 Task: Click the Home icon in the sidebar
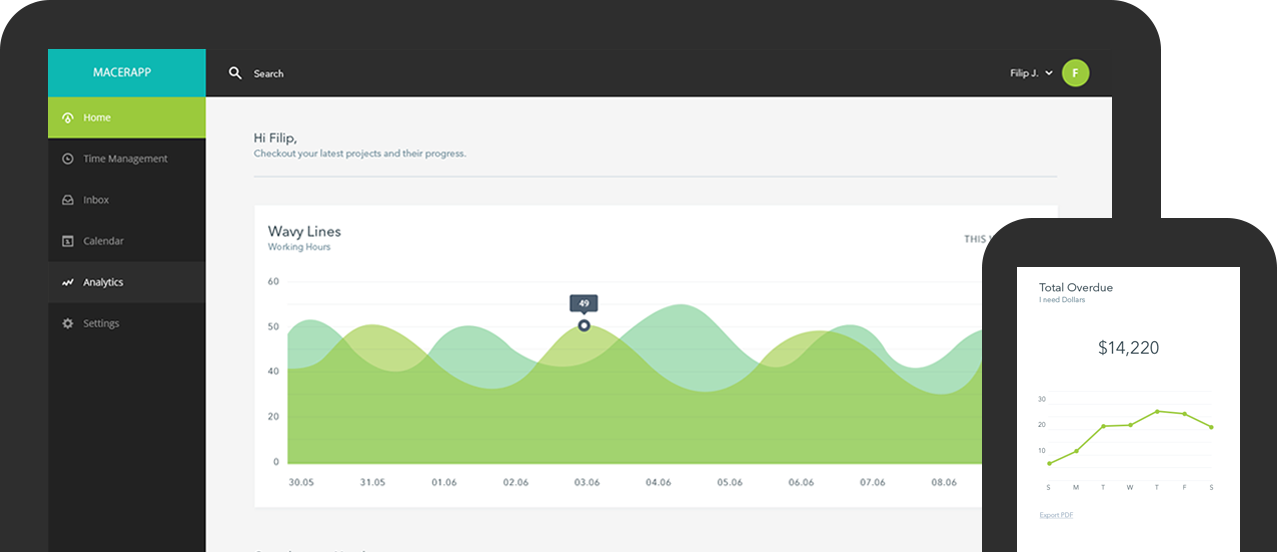click(68, 118)
